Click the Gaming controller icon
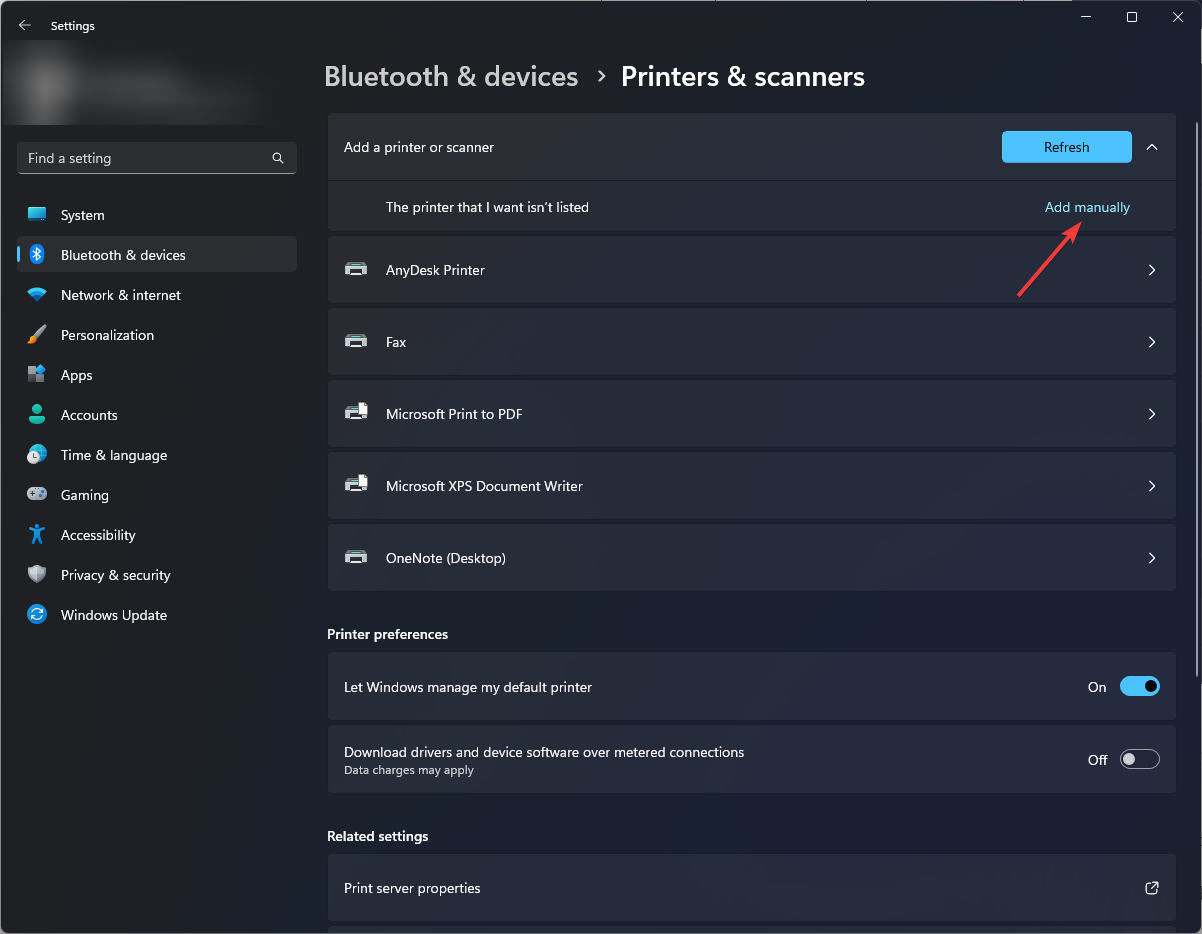This screenshot has height=934, width=1202. point(37,495)
